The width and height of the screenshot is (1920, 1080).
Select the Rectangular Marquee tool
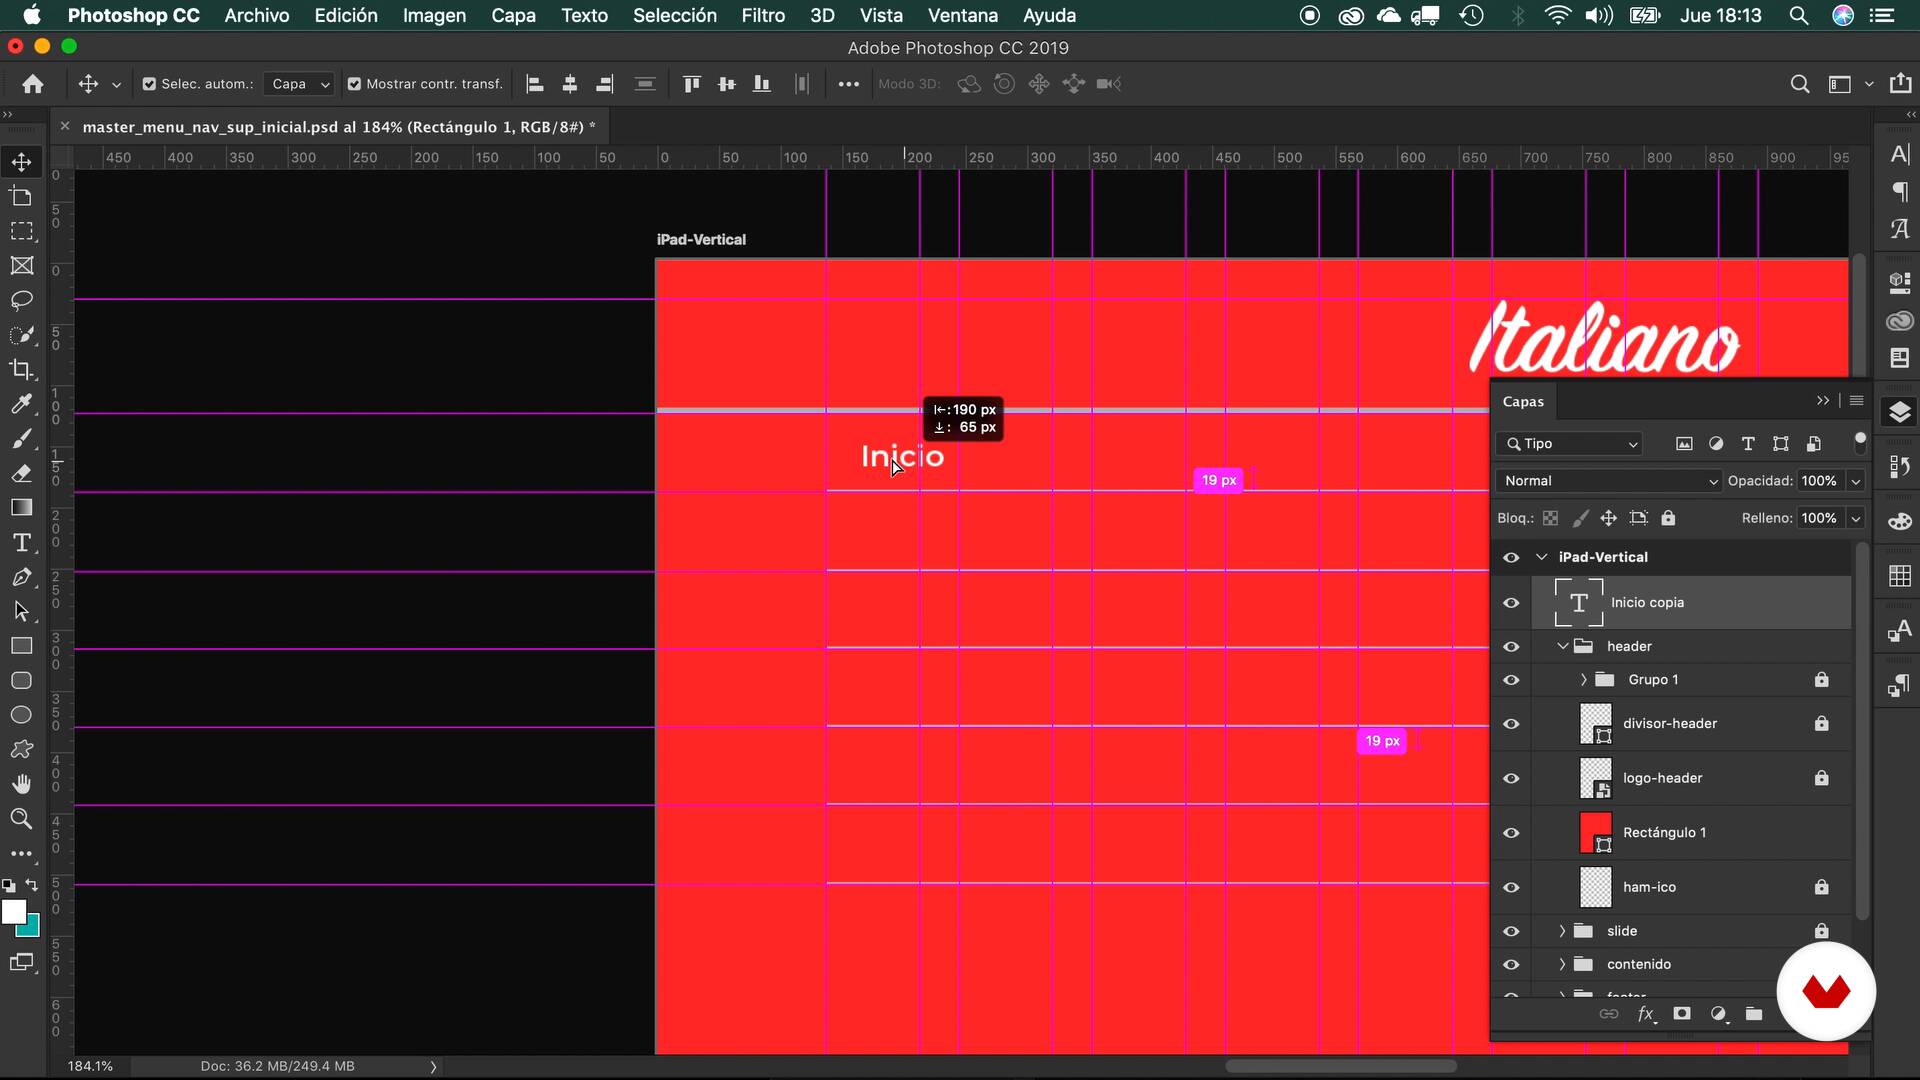pyautogui.click(x=21, y=231)
